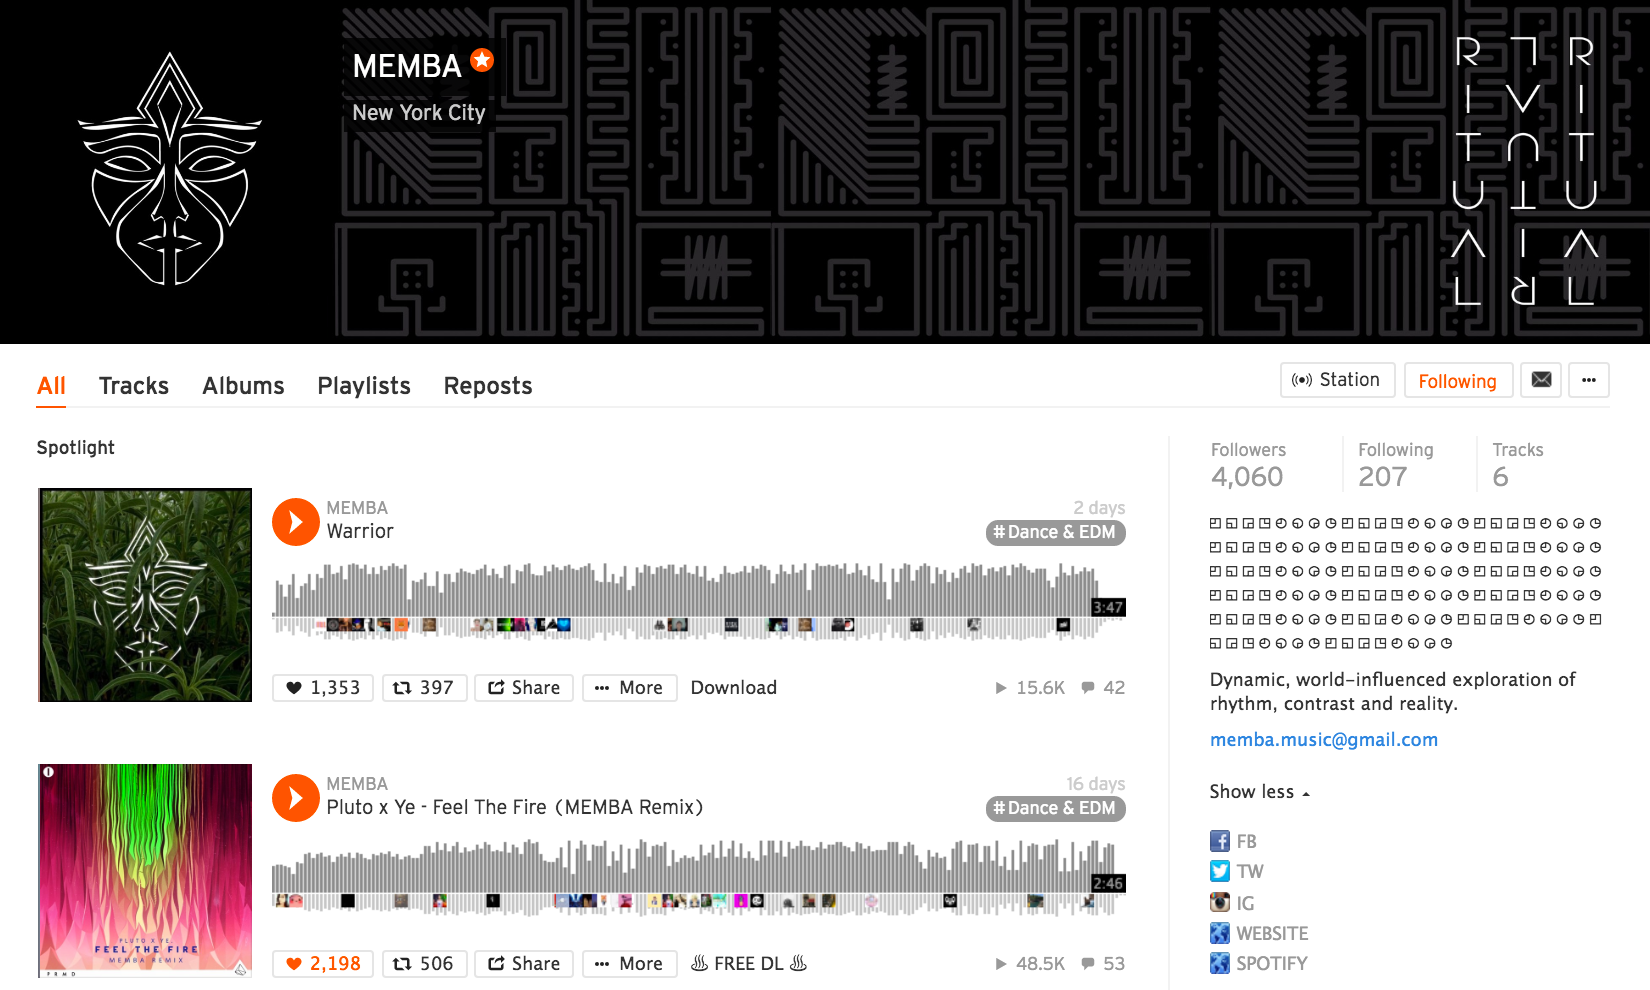Open the FB Facebook link
Viewport: 1650px width, 990px height.
[1233, 841]
